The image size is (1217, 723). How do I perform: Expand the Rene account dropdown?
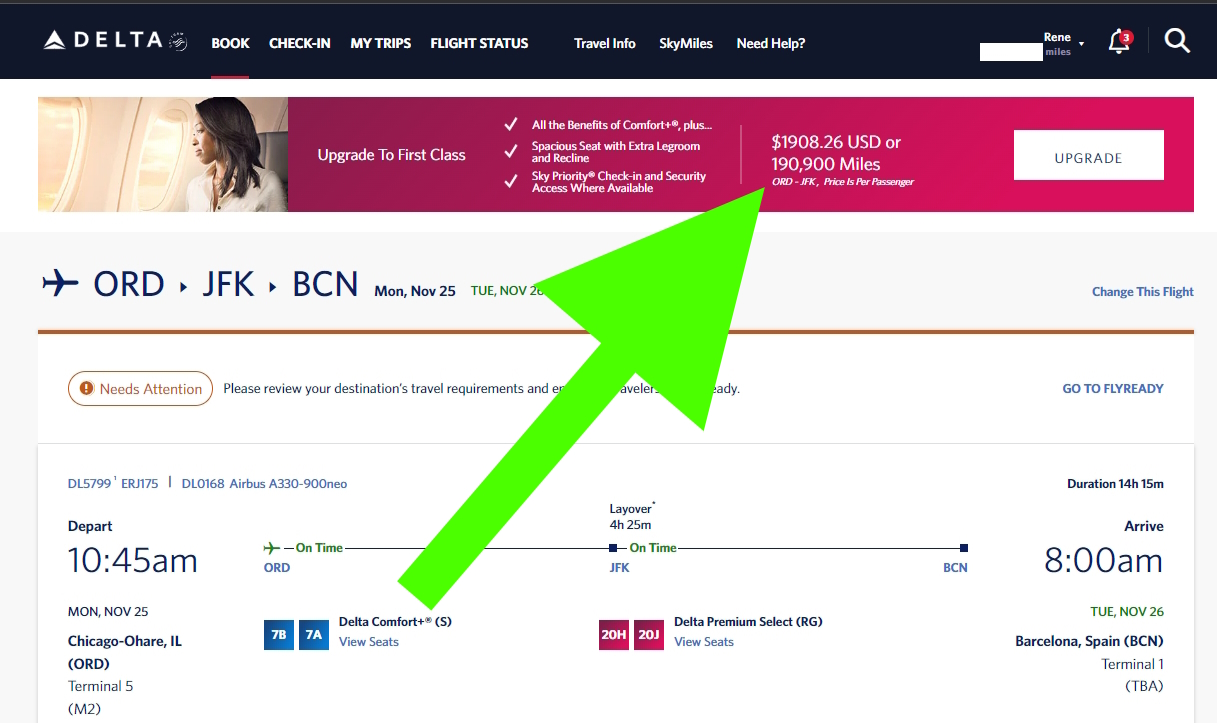[x=1063, y=44]
